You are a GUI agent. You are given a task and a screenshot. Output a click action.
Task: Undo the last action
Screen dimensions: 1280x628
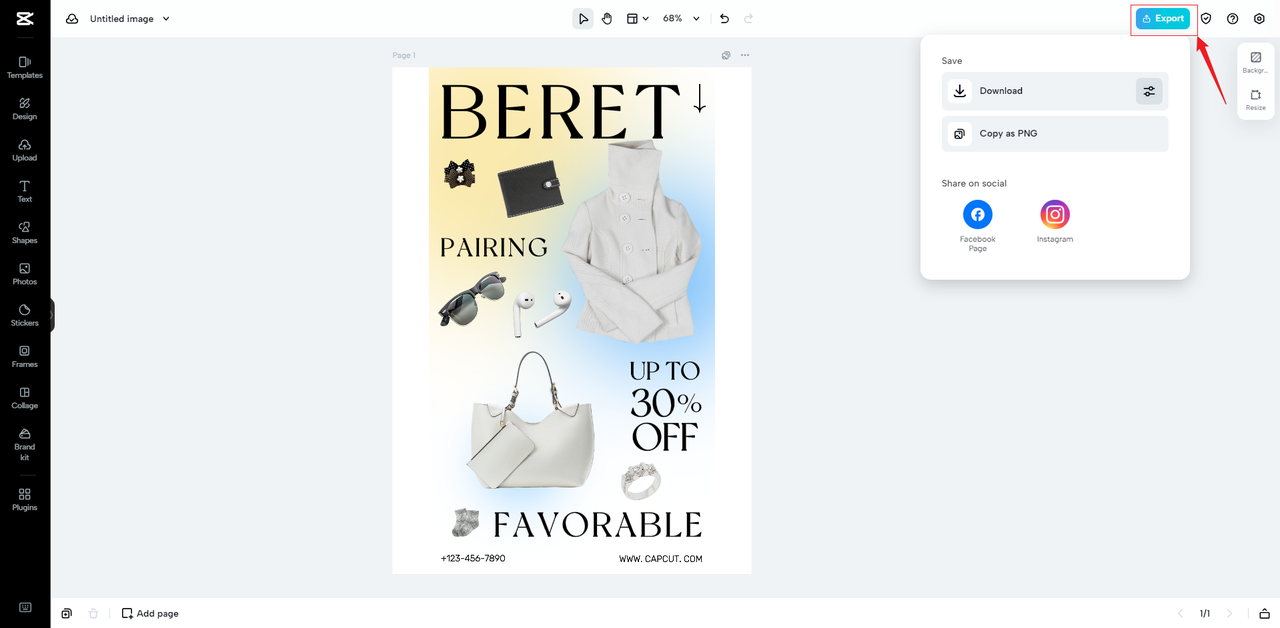click(x=724, y=19)
